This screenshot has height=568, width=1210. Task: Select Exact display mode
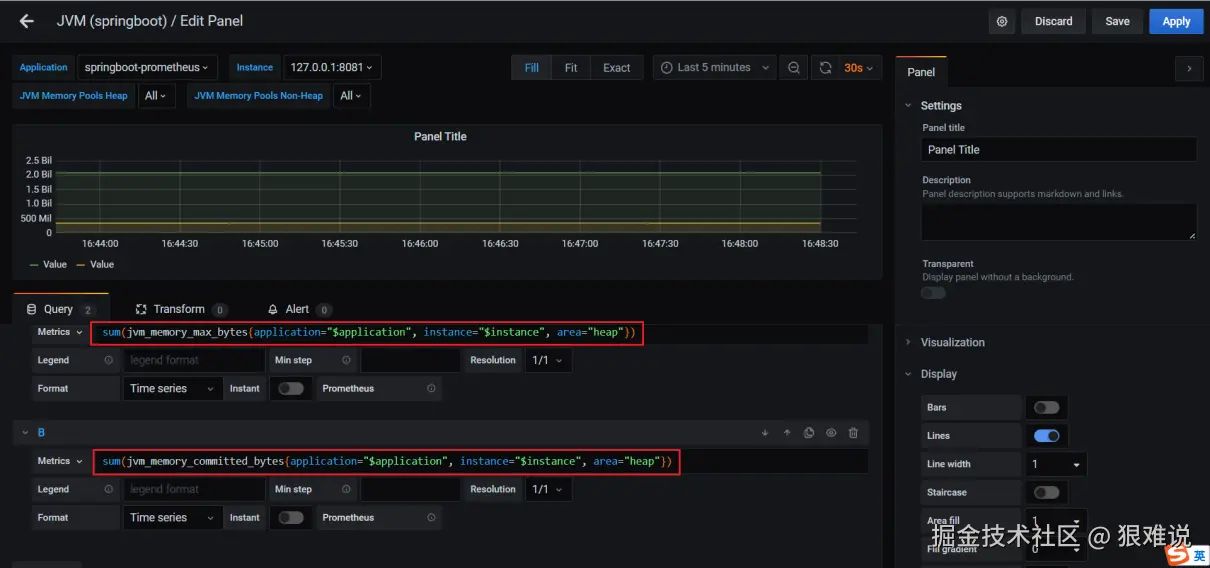(x=617, y=68)
